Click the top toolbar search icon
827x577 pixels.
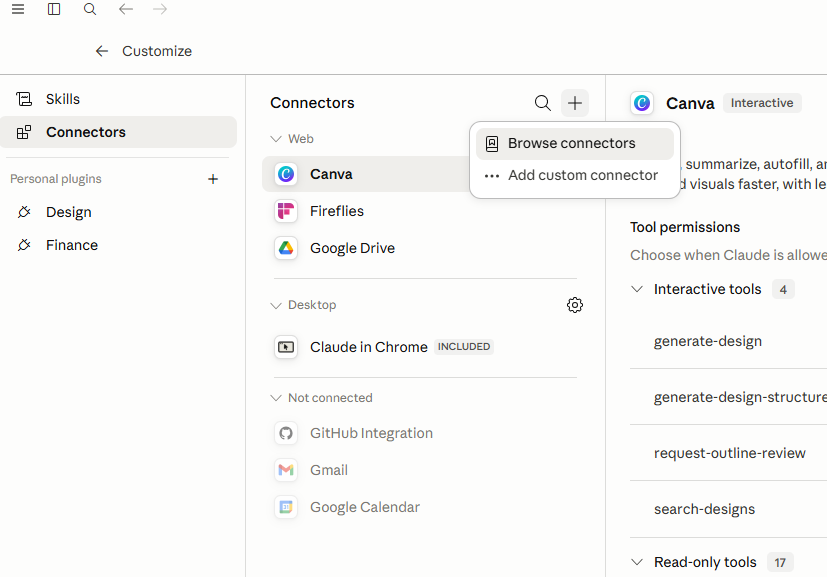[90, 9]
